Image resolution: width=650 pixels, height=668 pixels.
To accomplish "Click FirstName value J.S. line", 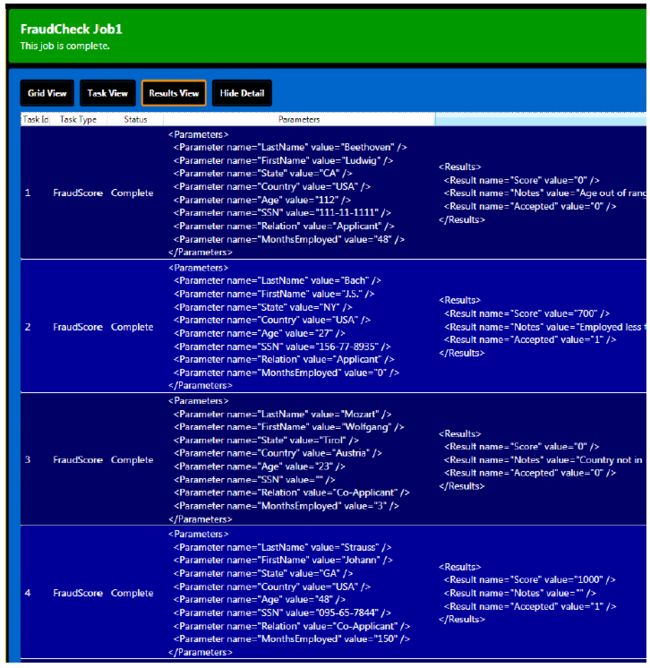I will click(x=274, y=294).
